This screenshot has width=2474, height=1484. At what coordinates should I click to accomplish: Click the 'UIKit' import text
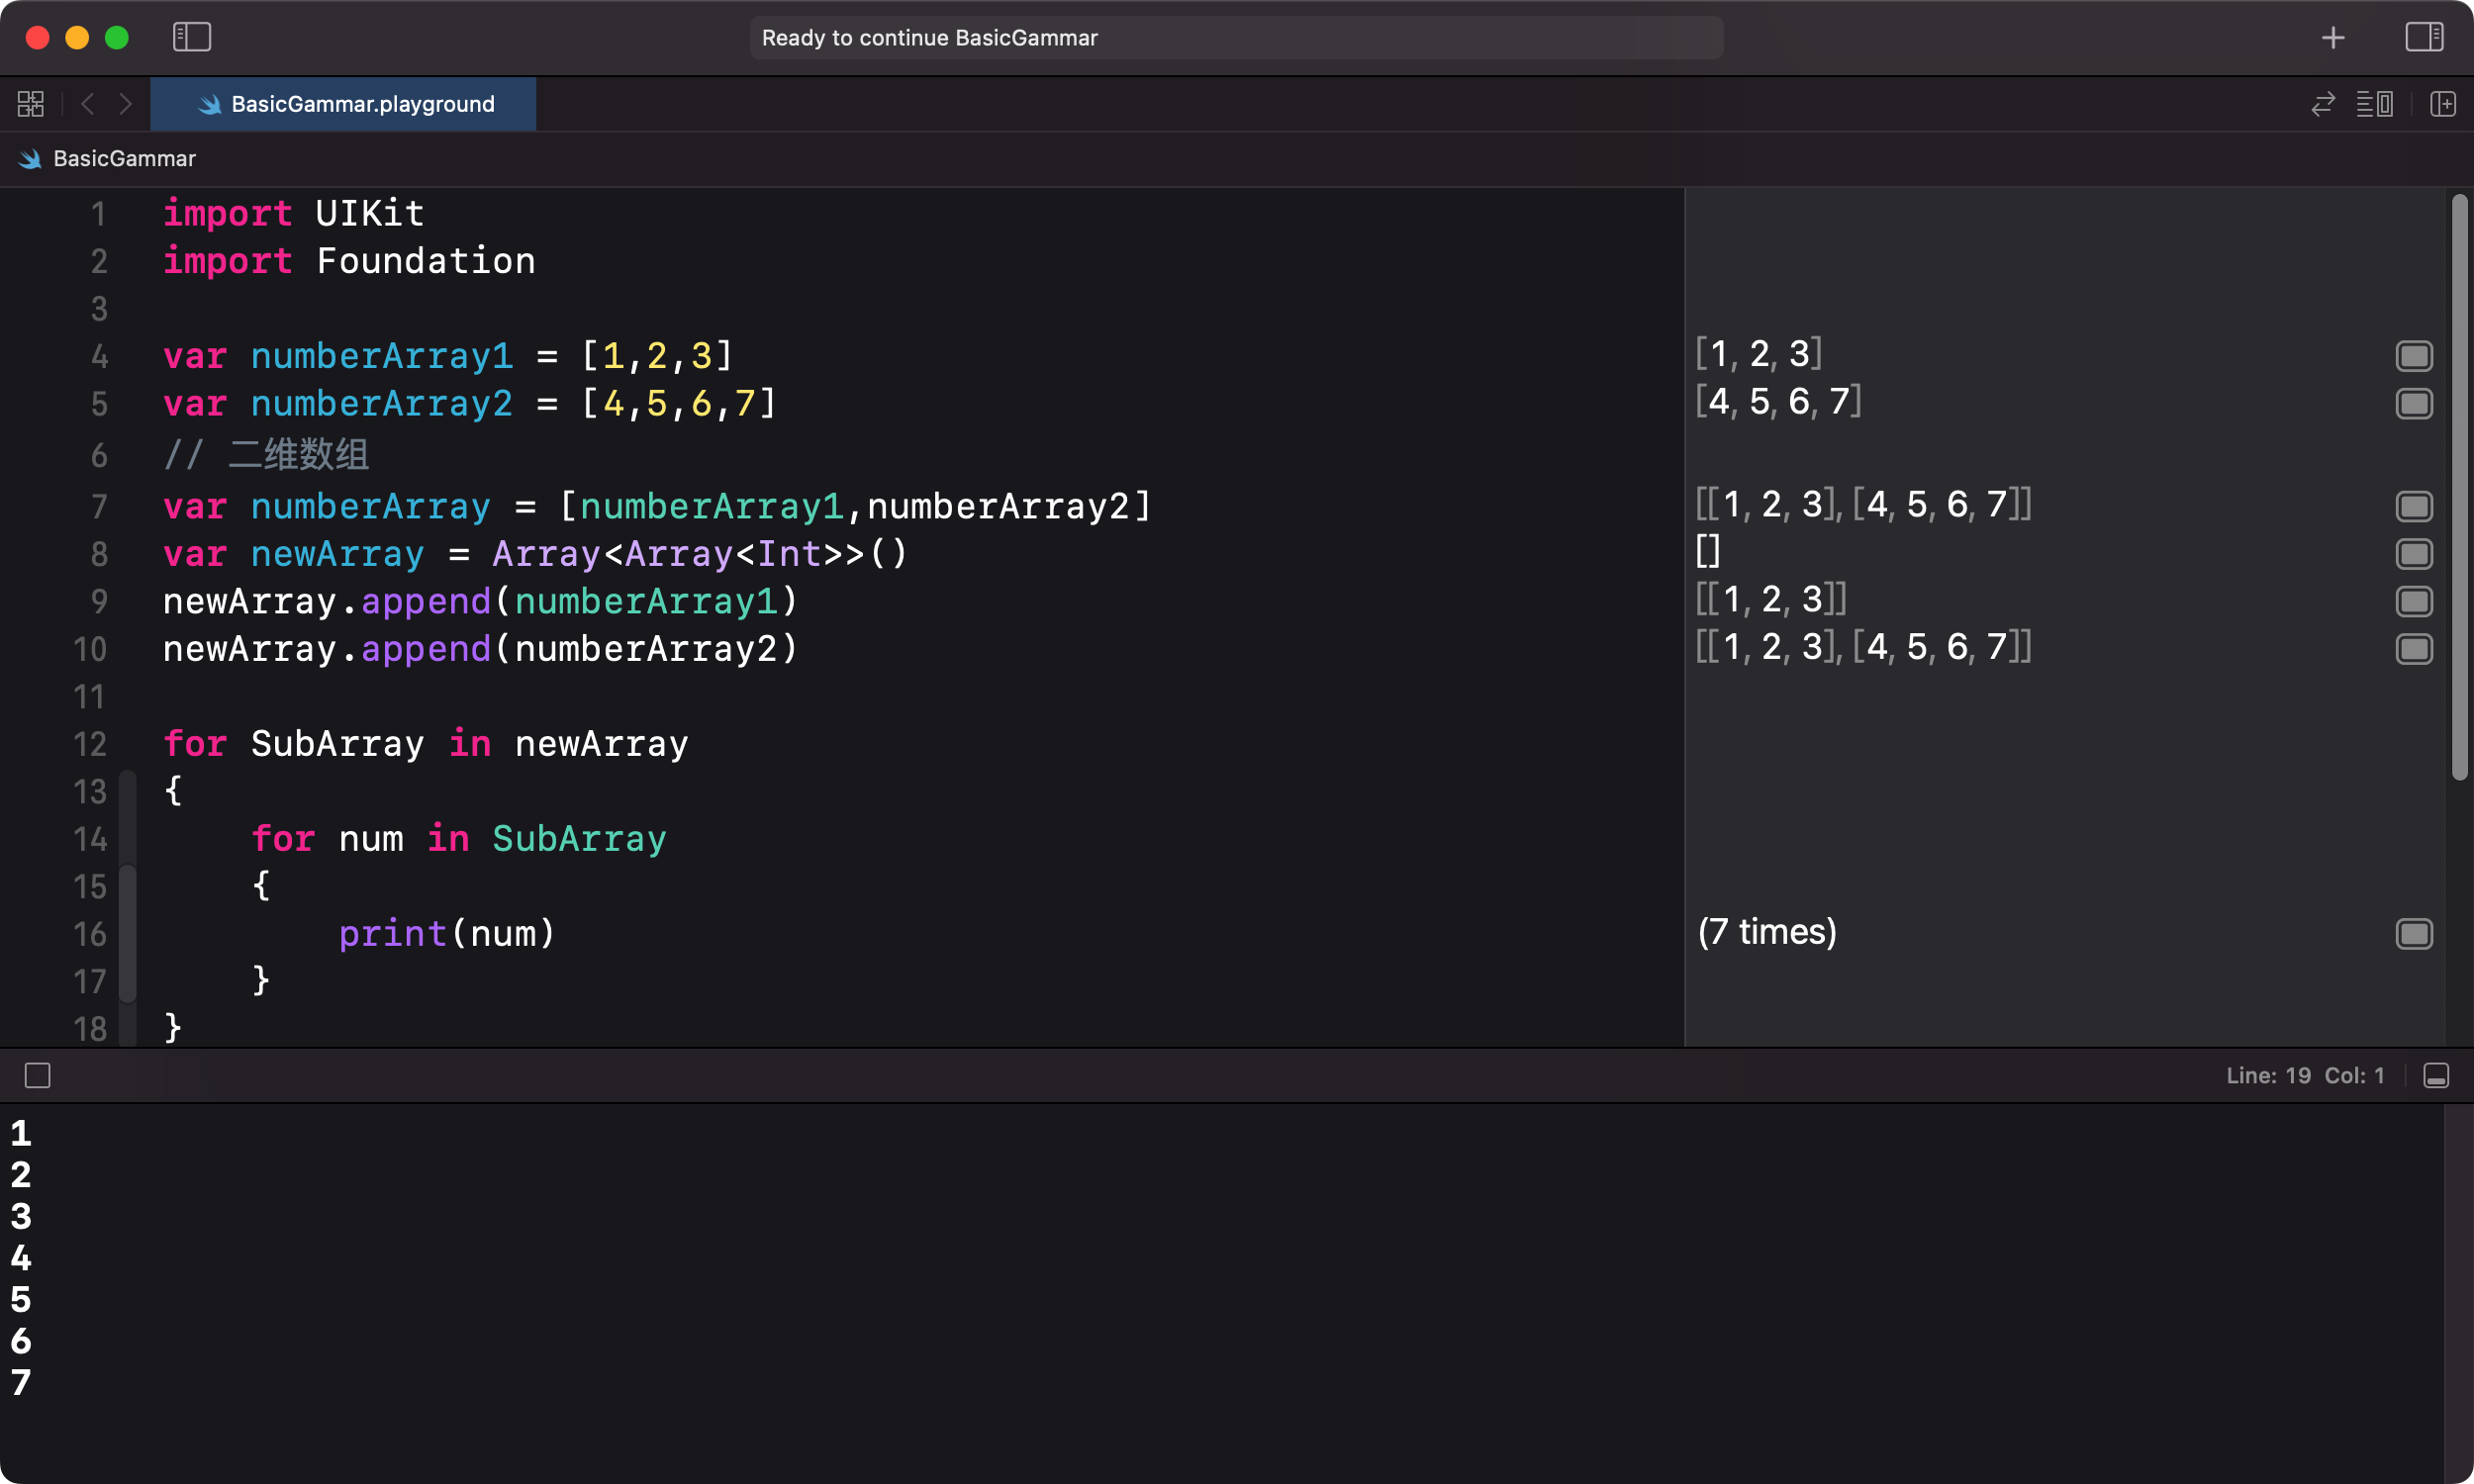click(370, 213)
